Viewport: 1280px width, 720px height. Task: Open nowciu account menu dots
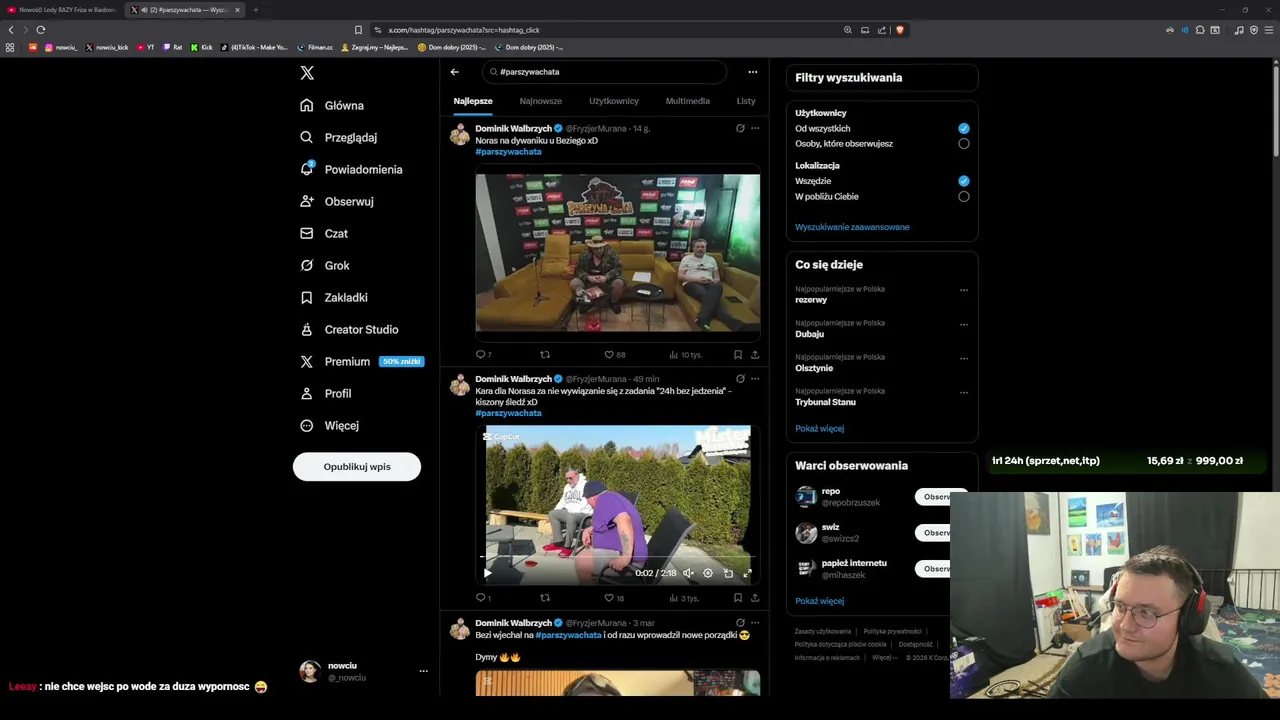(423, 671)
